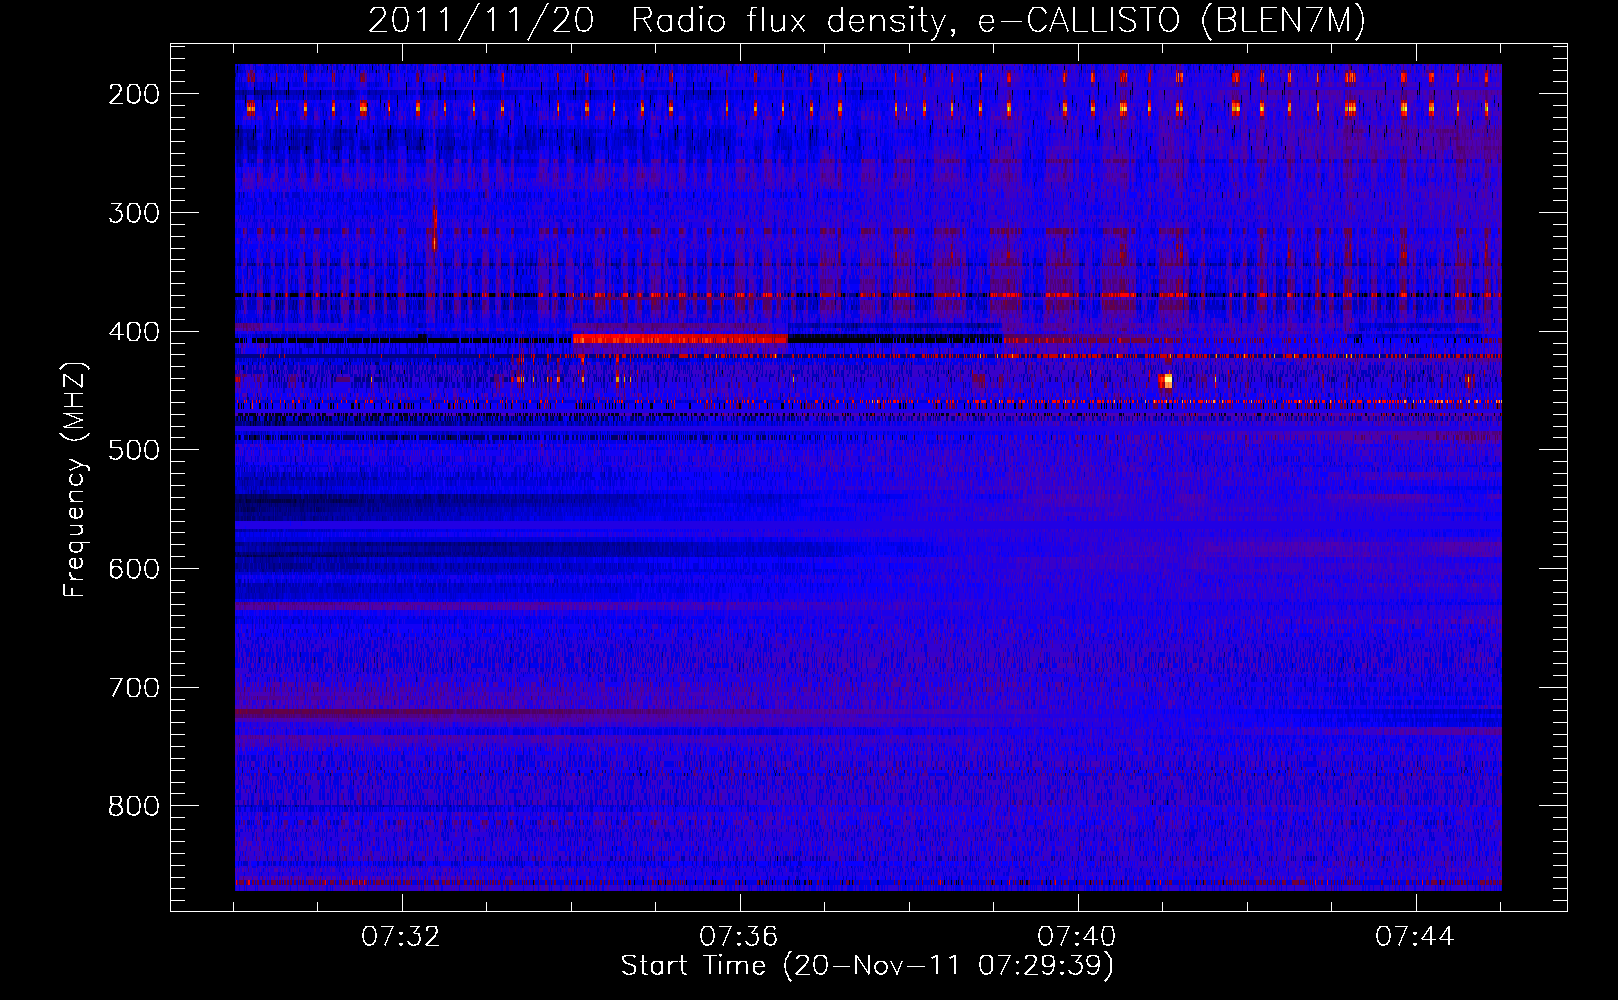Select the '700' frequency axis label

pyautogui.click(x=133, y=688)
